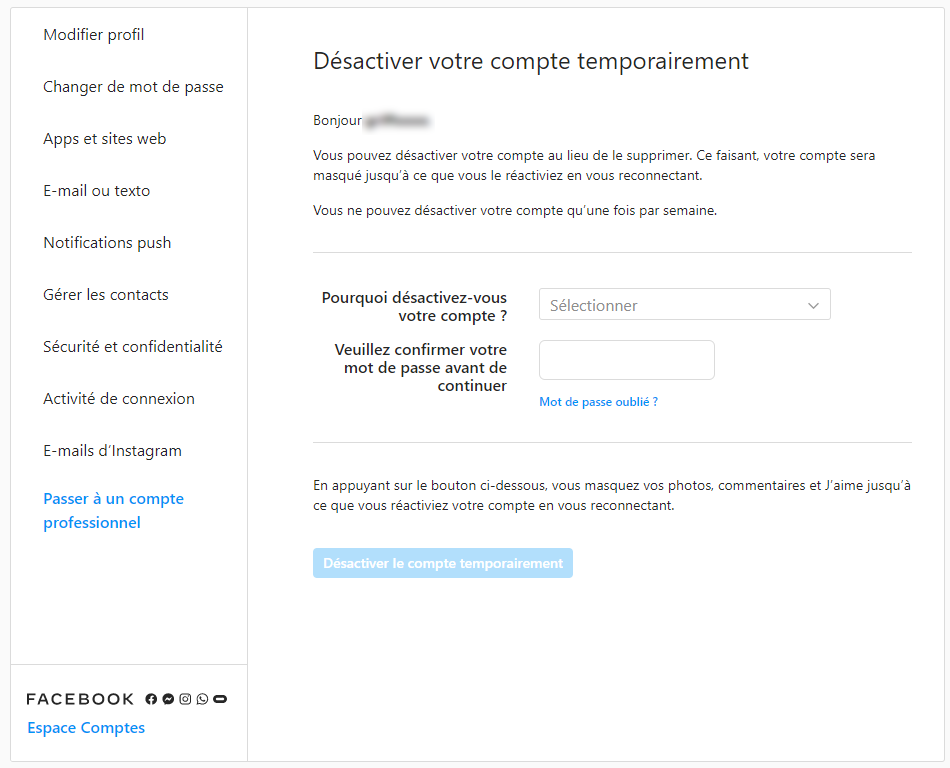Viewport: 950px width, 768px height.
Task: Click 'Mot de passe oublié ?' link
Action: point(598,402)
